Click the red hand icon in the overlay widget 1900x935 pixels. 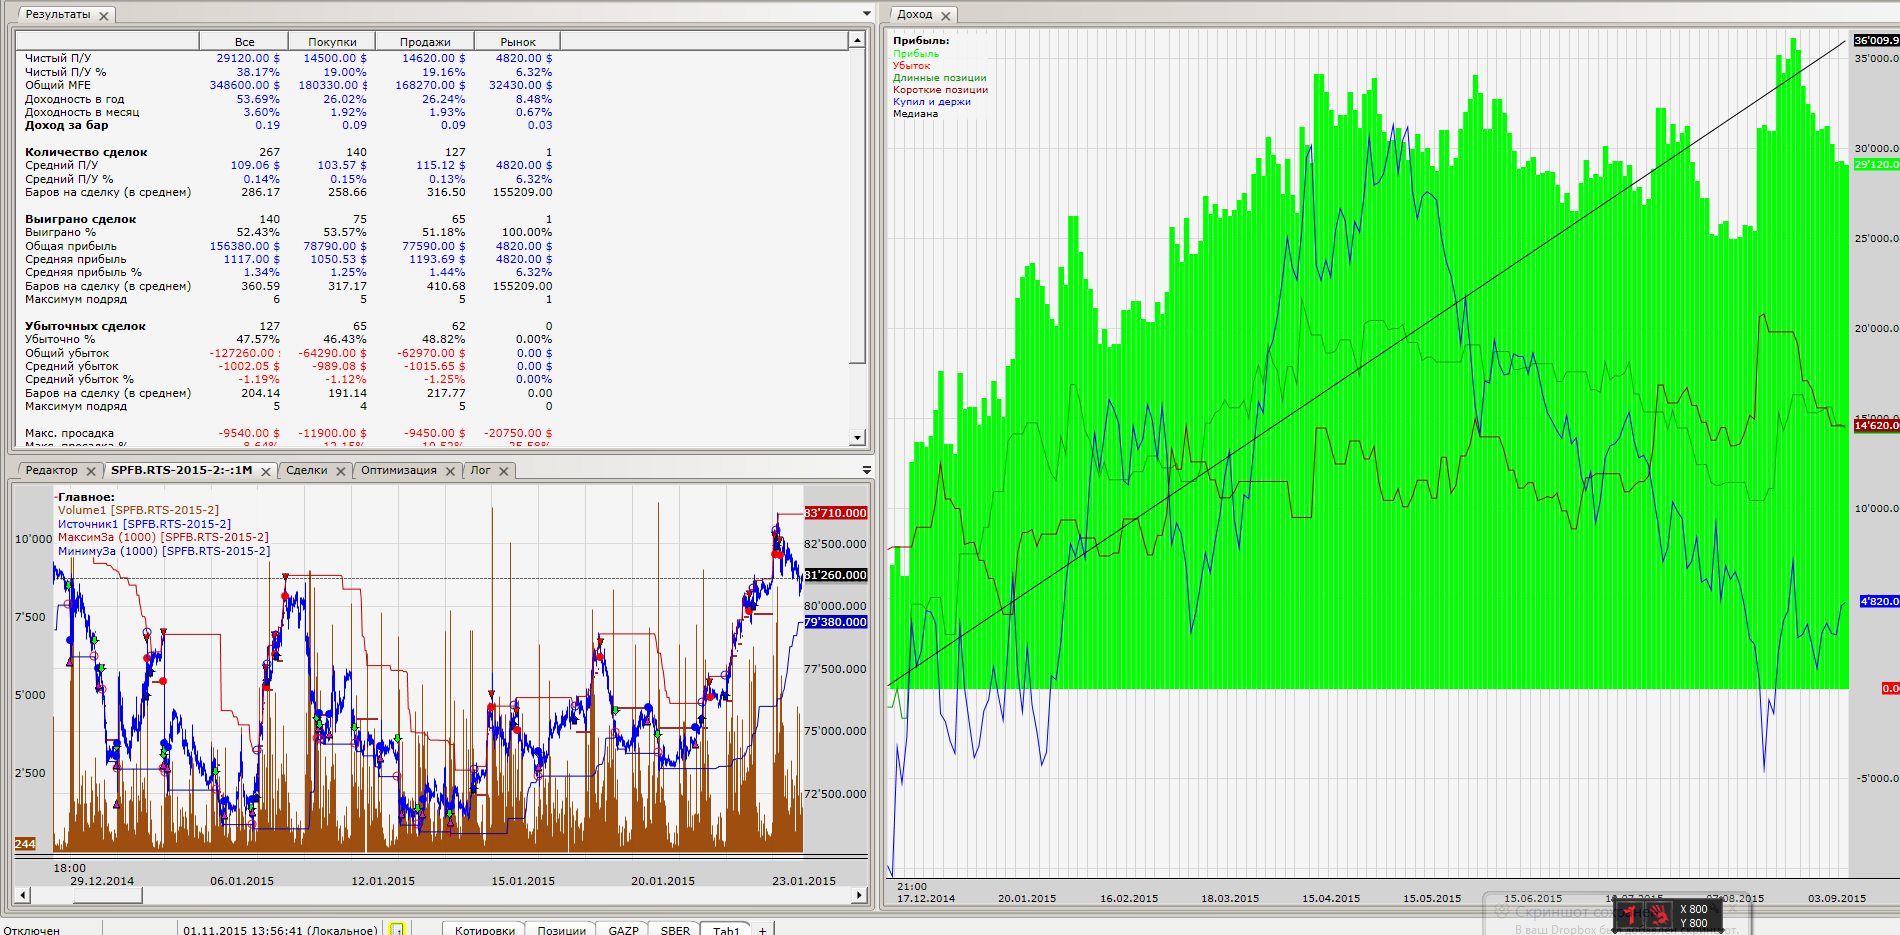(x=1659, y=914)
